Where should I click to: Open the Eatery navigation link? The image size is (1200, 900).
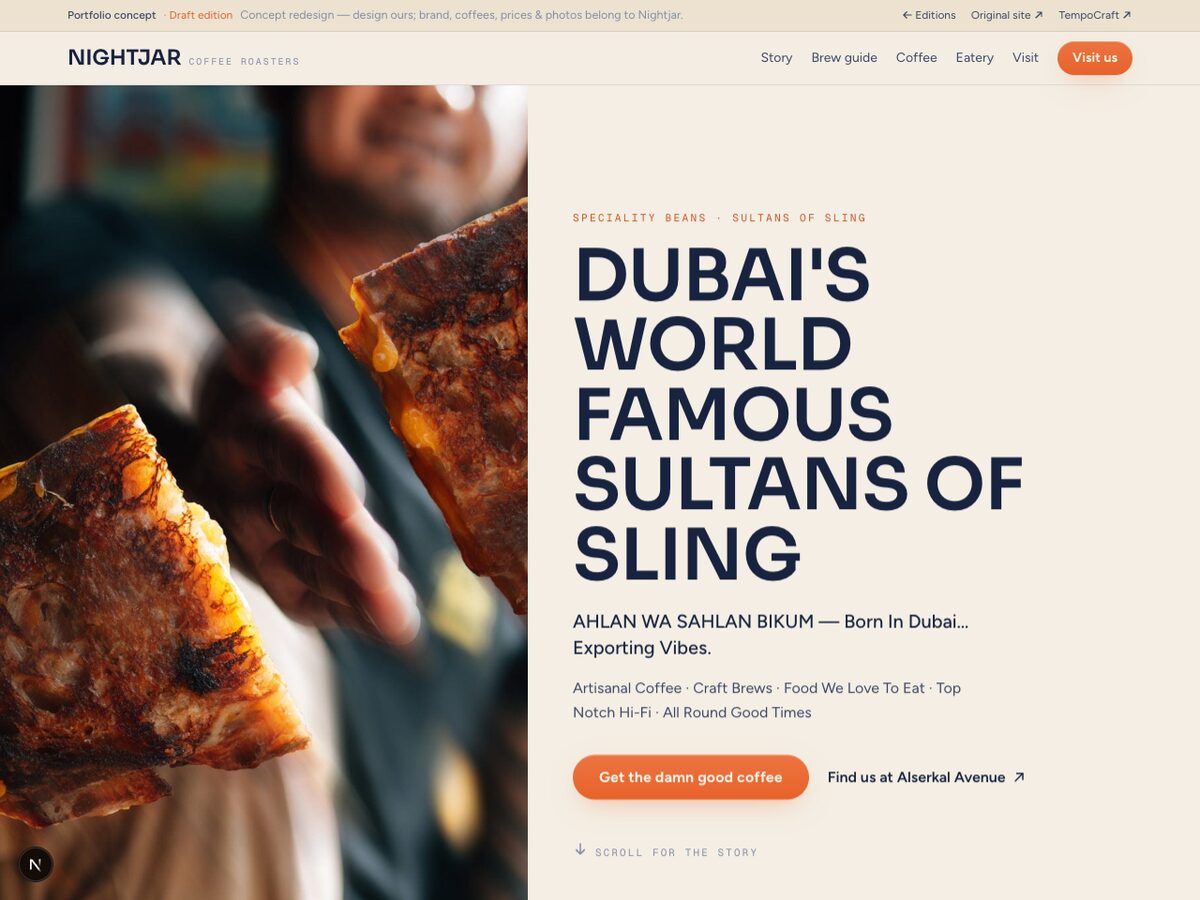click(974, 58)
